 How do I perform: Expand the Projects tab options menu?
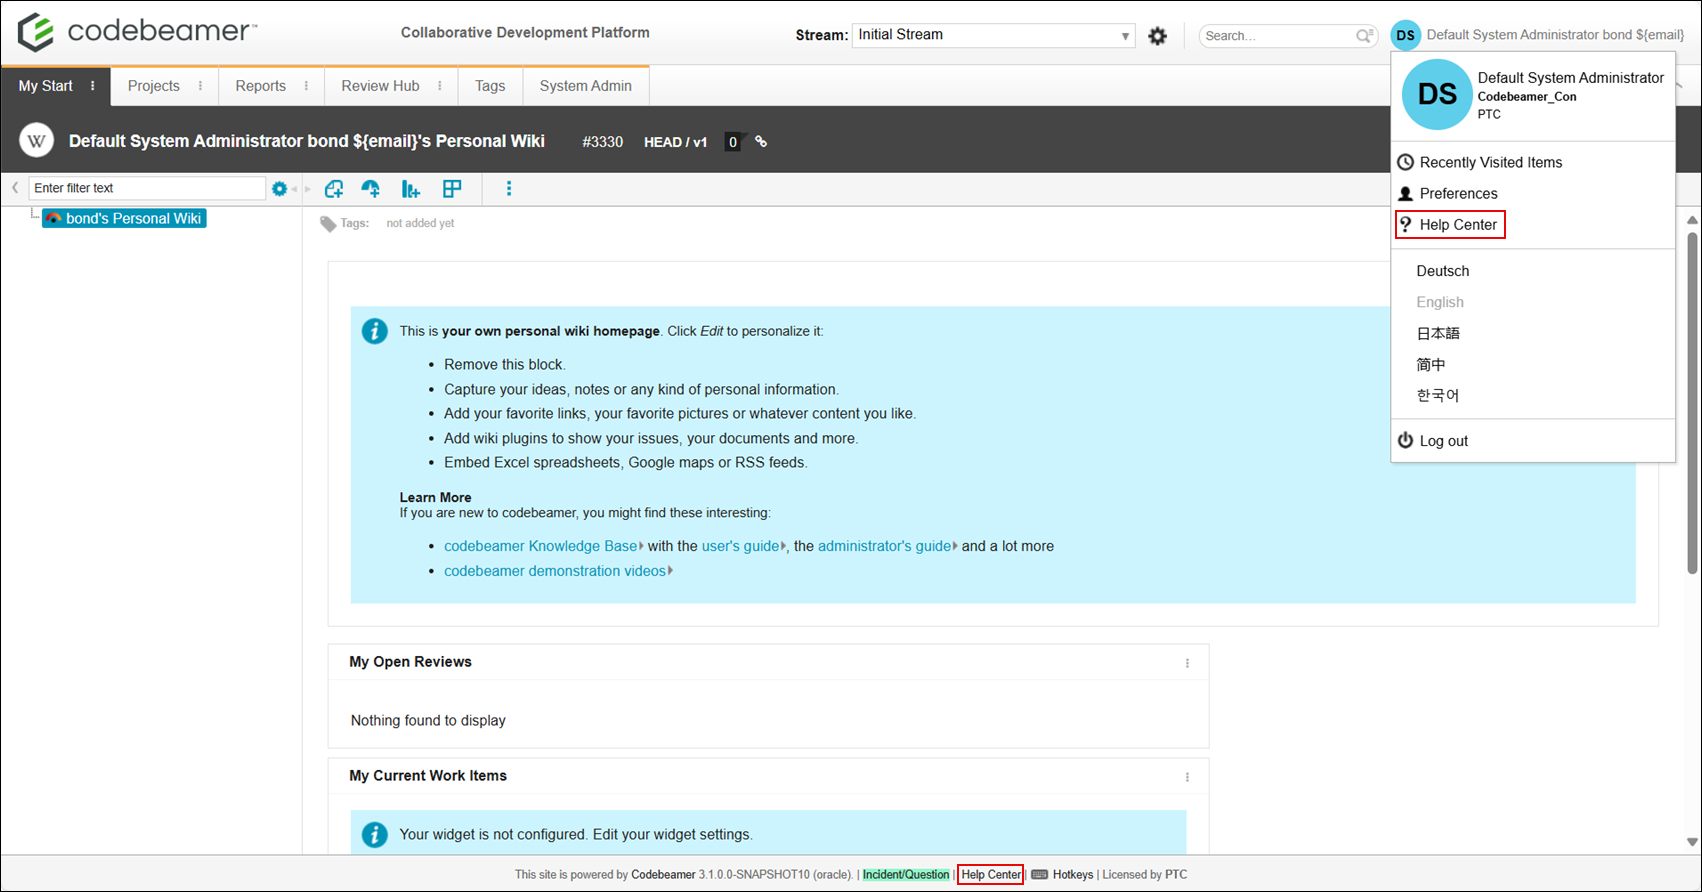coord(200,86)
